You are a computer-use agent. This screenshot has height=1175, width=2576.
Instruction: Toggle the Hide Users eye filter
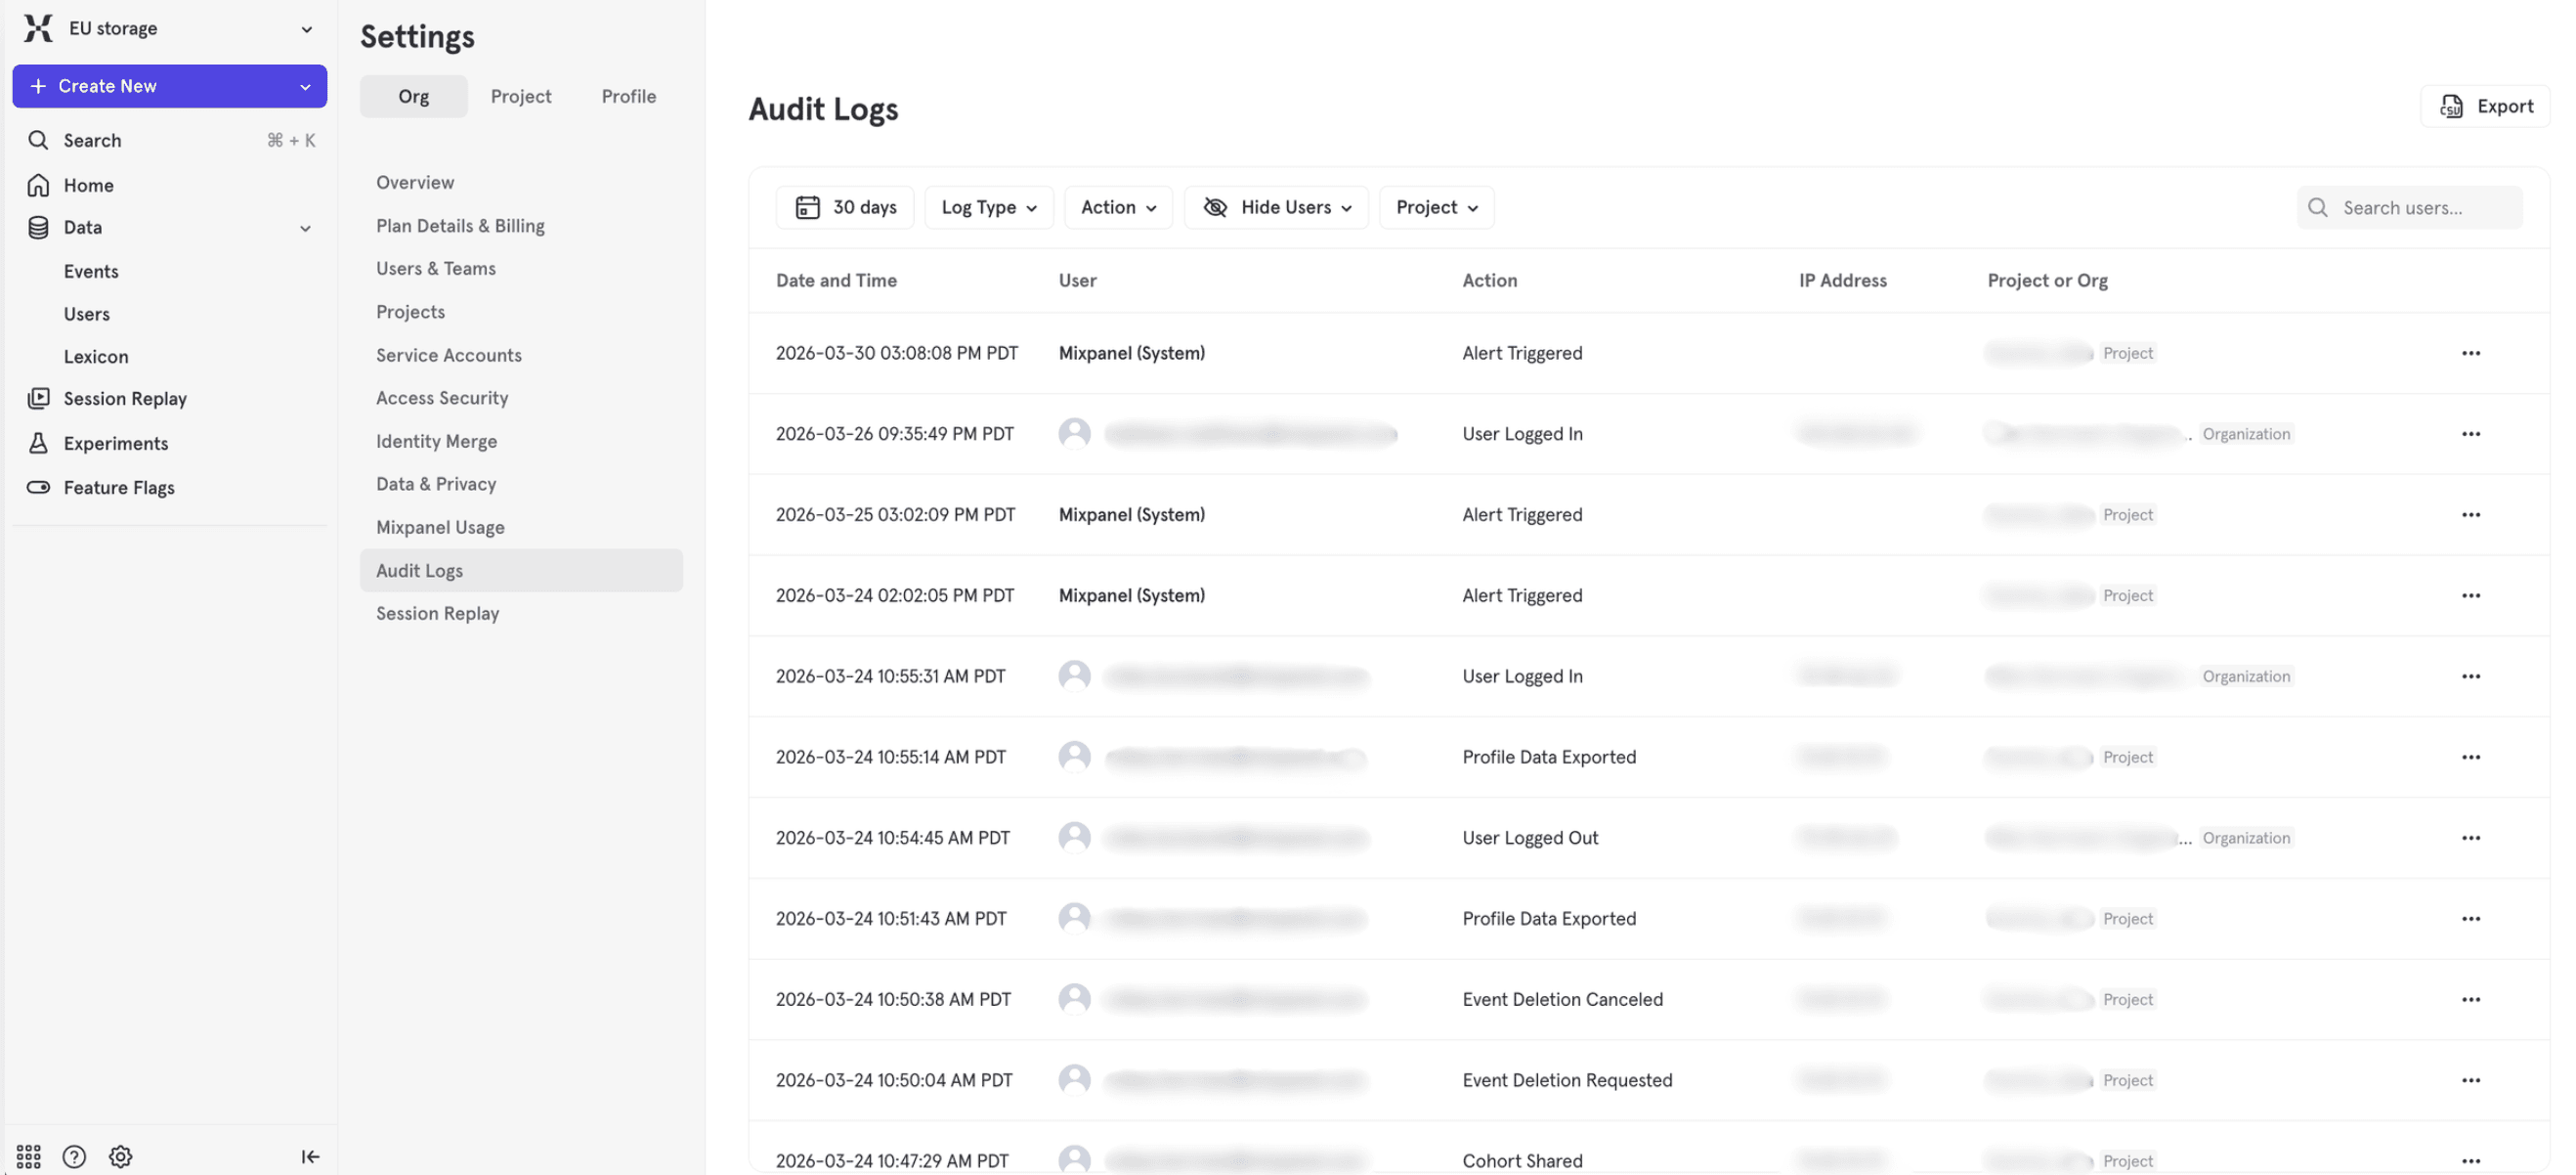click(1276, 207)
